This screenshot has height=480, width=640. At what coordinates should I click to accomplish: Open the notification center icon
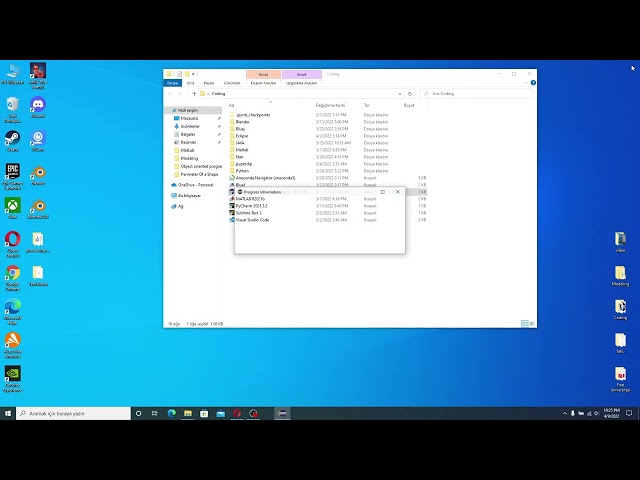tap(629, 413)
